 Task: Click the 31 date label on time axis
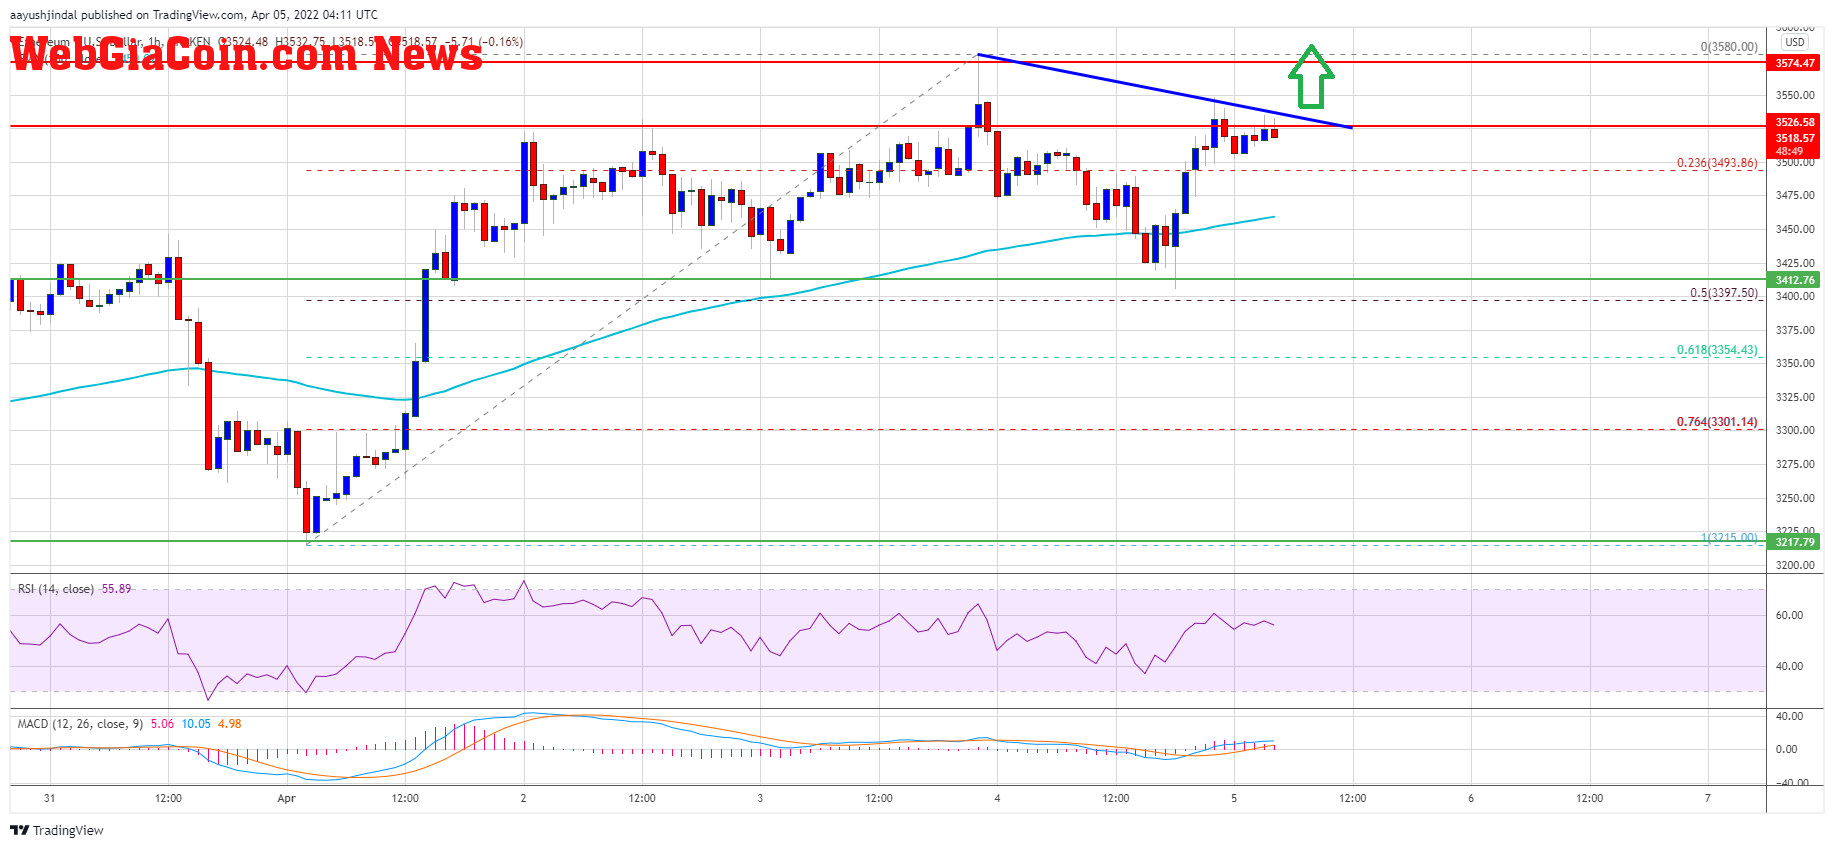pyautogui.click(x=50, y=798)
